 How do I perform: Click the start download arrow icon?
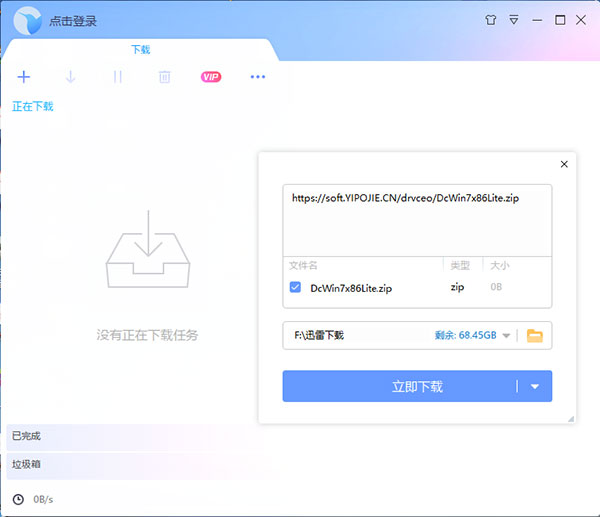point(70,77)
